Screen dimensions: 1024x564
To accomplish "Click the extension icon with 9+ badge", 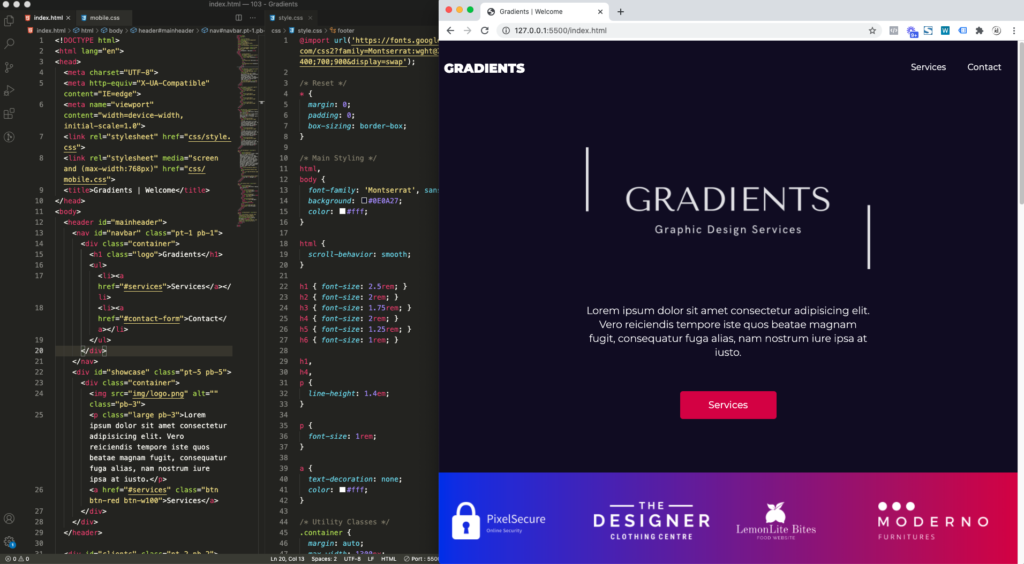I will (x=912, y=31).
